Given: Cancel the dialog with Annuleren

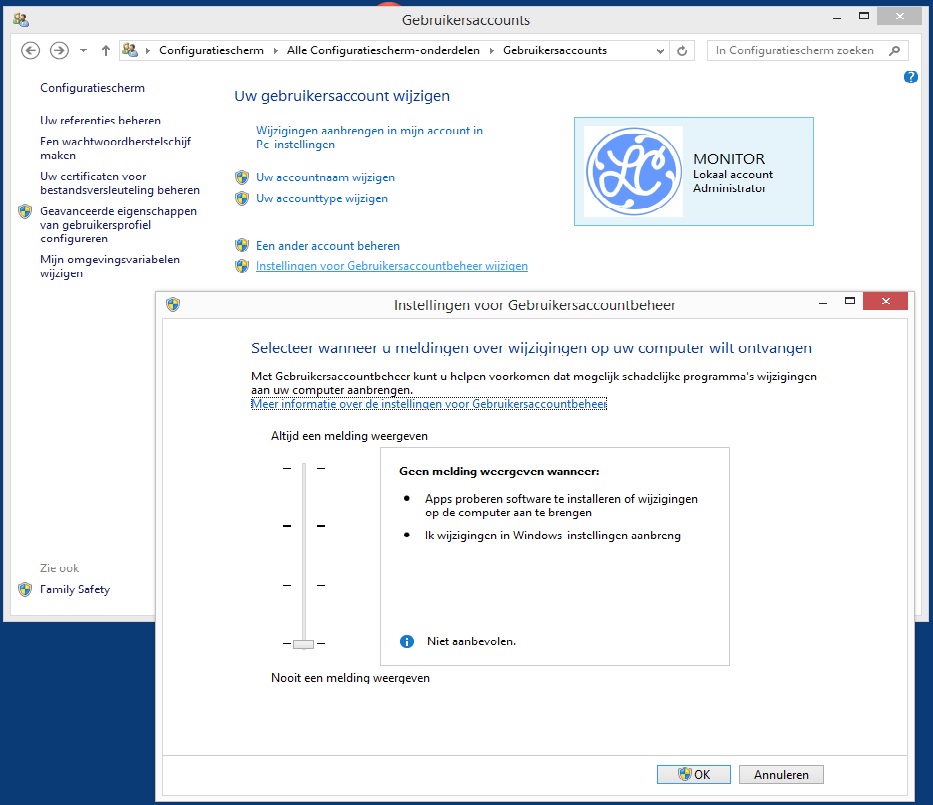Looking at the screenshot, I should click(781, 774).
